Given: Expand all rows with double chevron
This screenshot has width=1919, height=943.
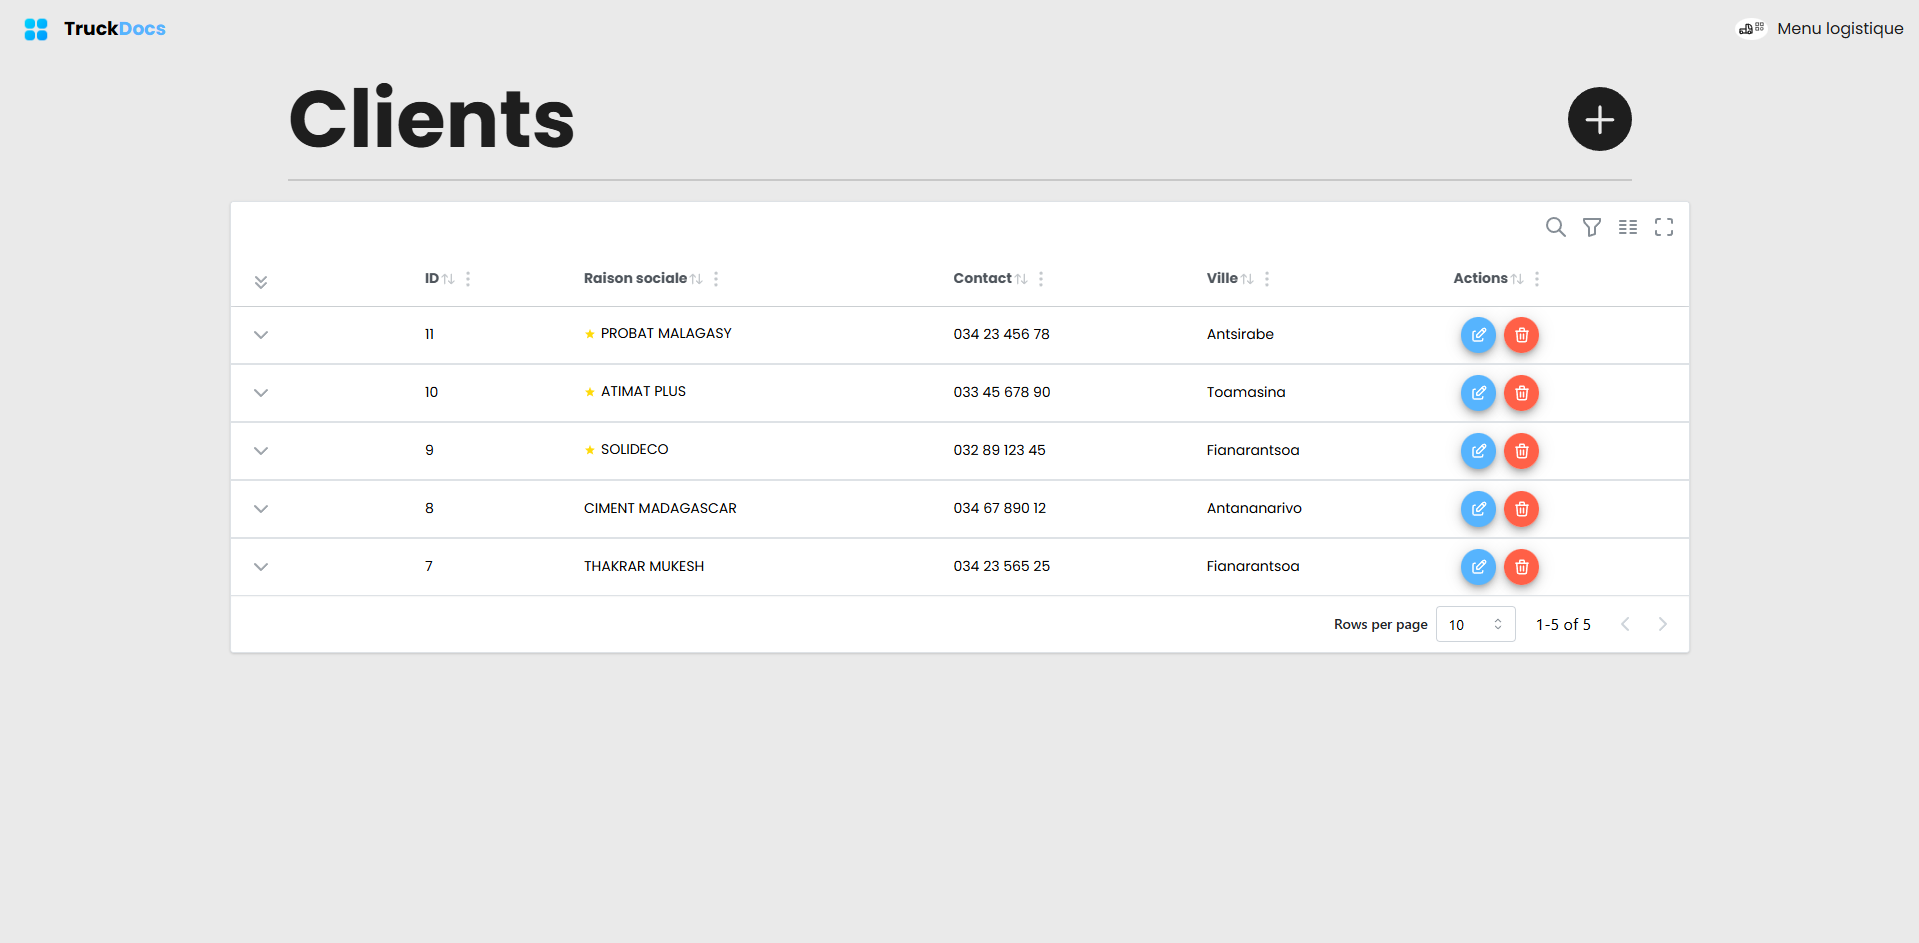Looking at the screenshot, I should 261,282.
